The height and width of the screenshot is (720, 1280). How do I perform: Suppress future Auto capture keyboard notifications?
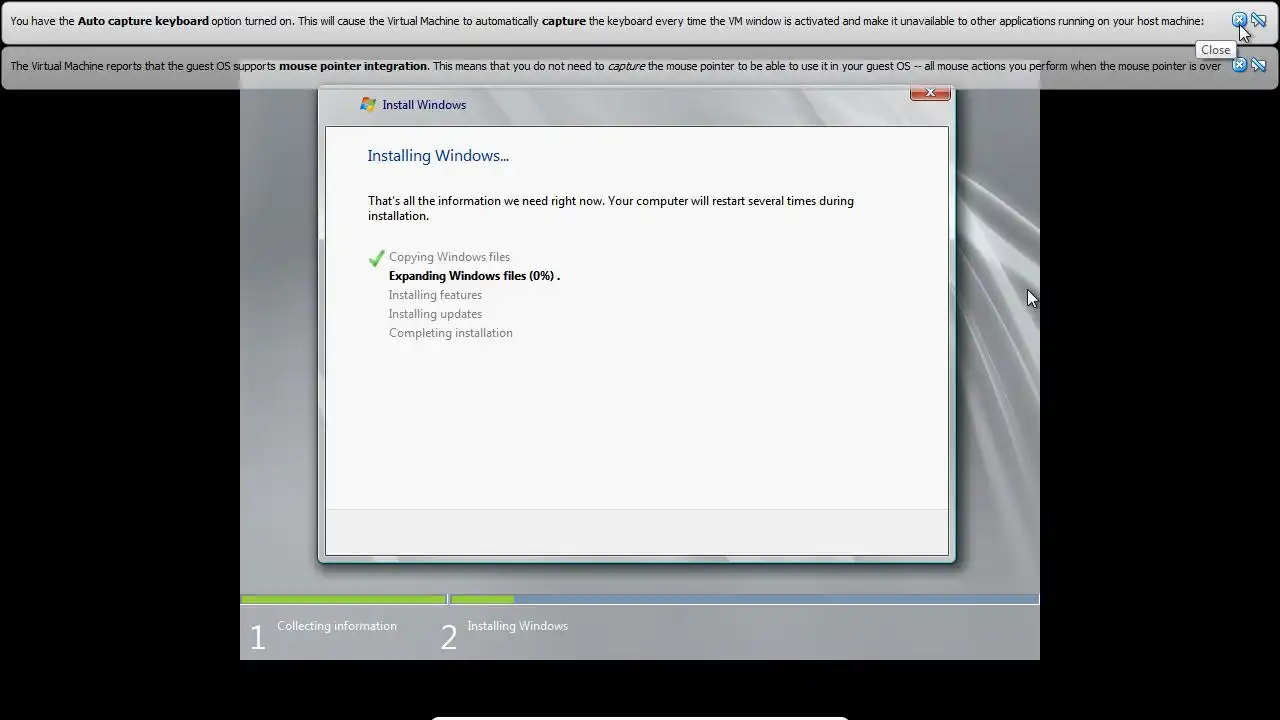1259,20
